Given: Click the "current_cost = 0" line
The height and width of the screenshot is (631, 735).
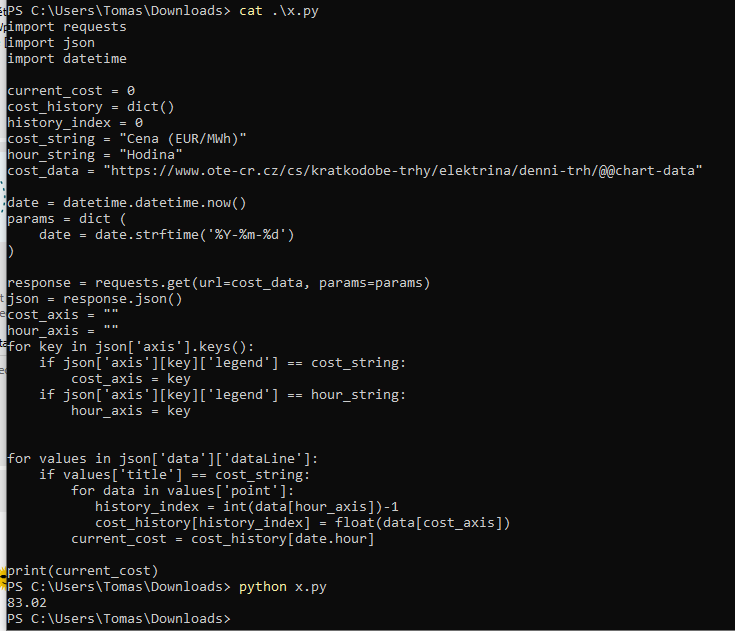Looking at the screenshot, I should 71,91.
